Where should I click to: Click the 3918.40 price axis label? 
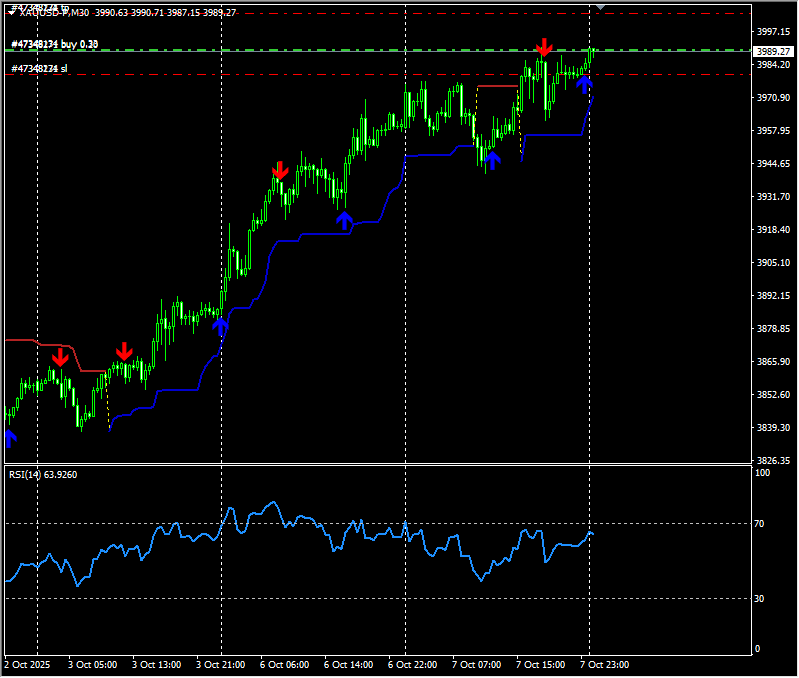point(773,230)
